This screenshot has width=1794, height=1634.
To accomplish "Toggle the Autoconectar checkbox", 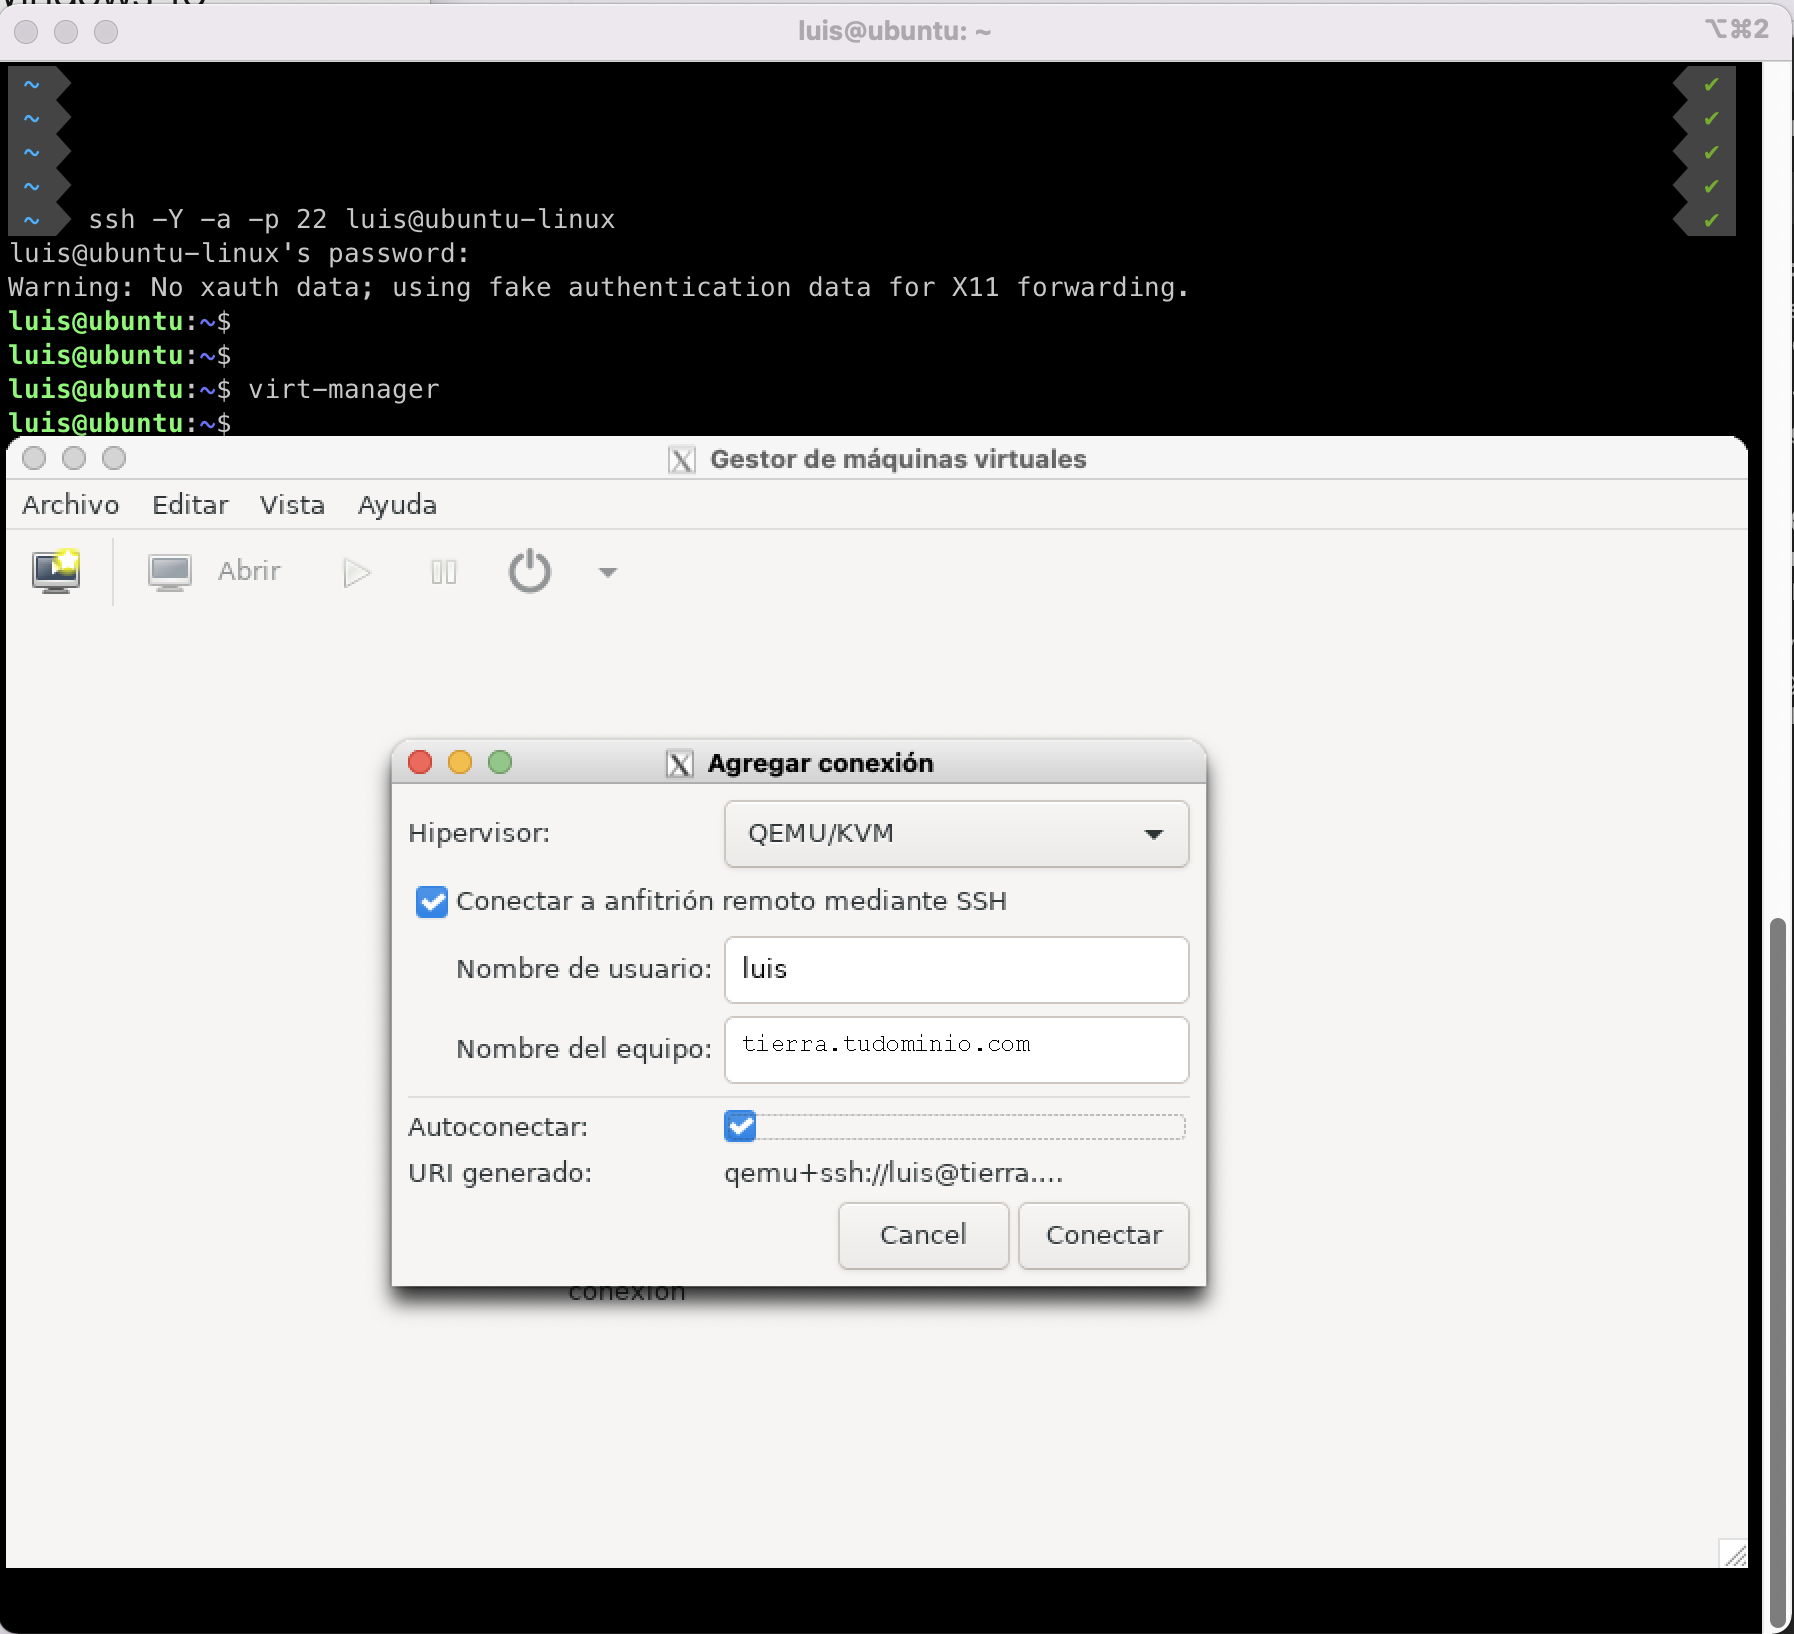I will tap(740, 1126).
